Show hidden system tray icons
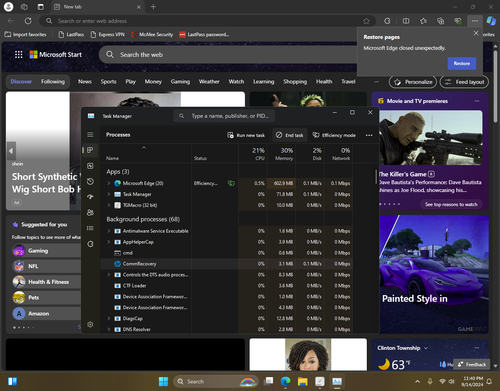Image resolution: width=500 pixels, height=391 pixels. [x=417, y=381]
